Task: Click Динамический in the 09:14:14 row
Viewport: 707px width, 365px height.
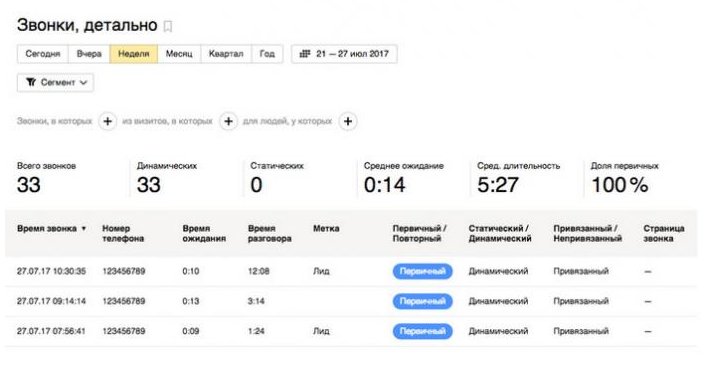Action: point(498,301)
